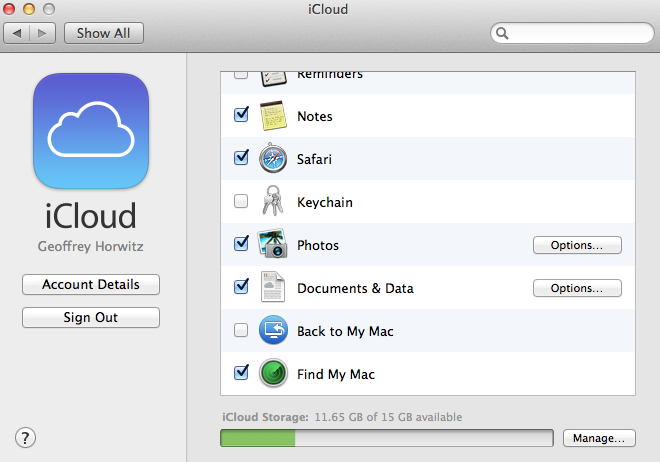
Task: Click the large iCloud cloud logo
Action: [x=91, y=131]
